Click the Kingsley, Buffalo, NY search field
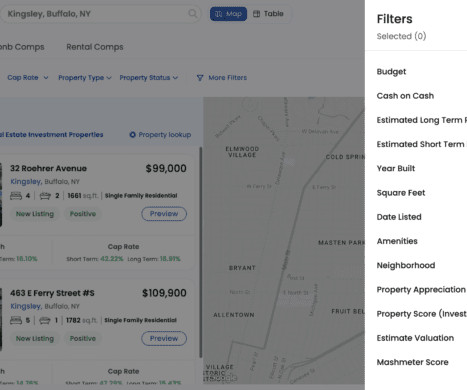The width and height of the screenshot is (467, 390). (100, 14)
